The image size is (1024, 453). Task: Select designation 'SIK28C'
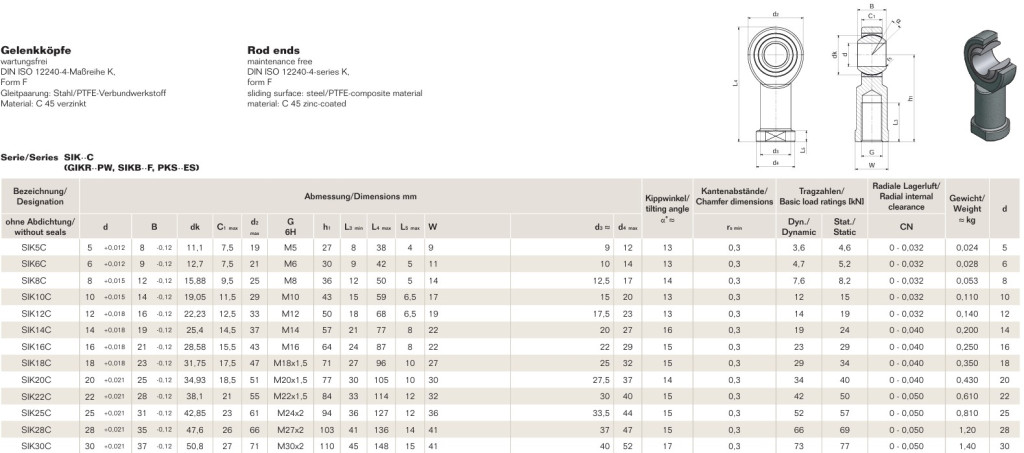tap(37, 429)
